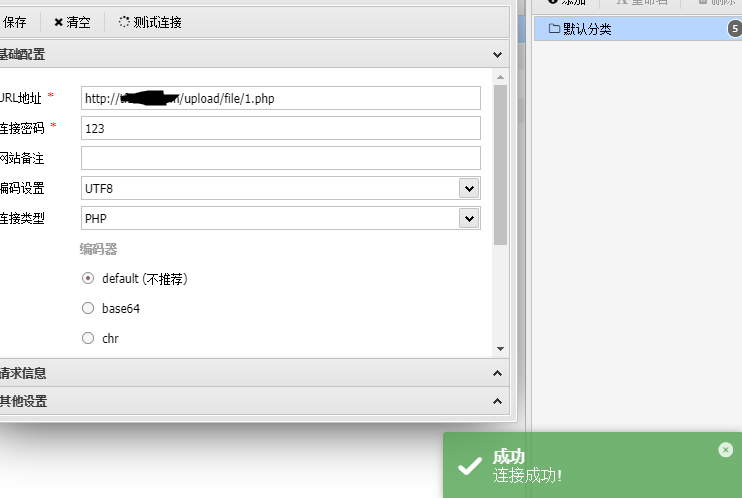Screen dimensions: 742x498
Task: Click the arrow button of the UTF8 combo box
Action: tap(469, 188)
